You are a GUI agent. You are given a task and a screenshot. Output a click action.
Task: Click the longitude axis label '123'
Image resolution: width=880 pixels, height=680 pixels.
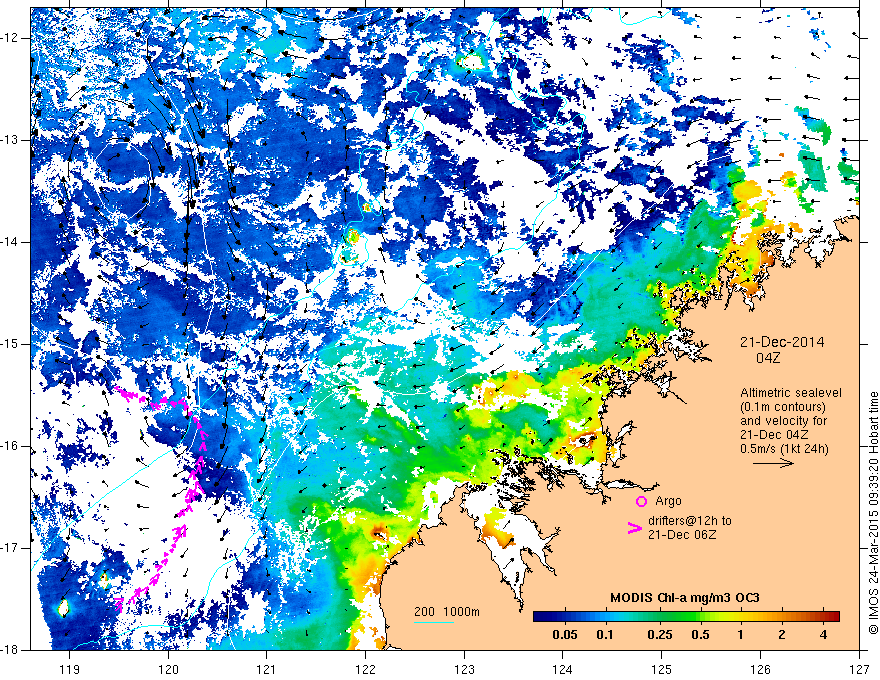point(464,669)
